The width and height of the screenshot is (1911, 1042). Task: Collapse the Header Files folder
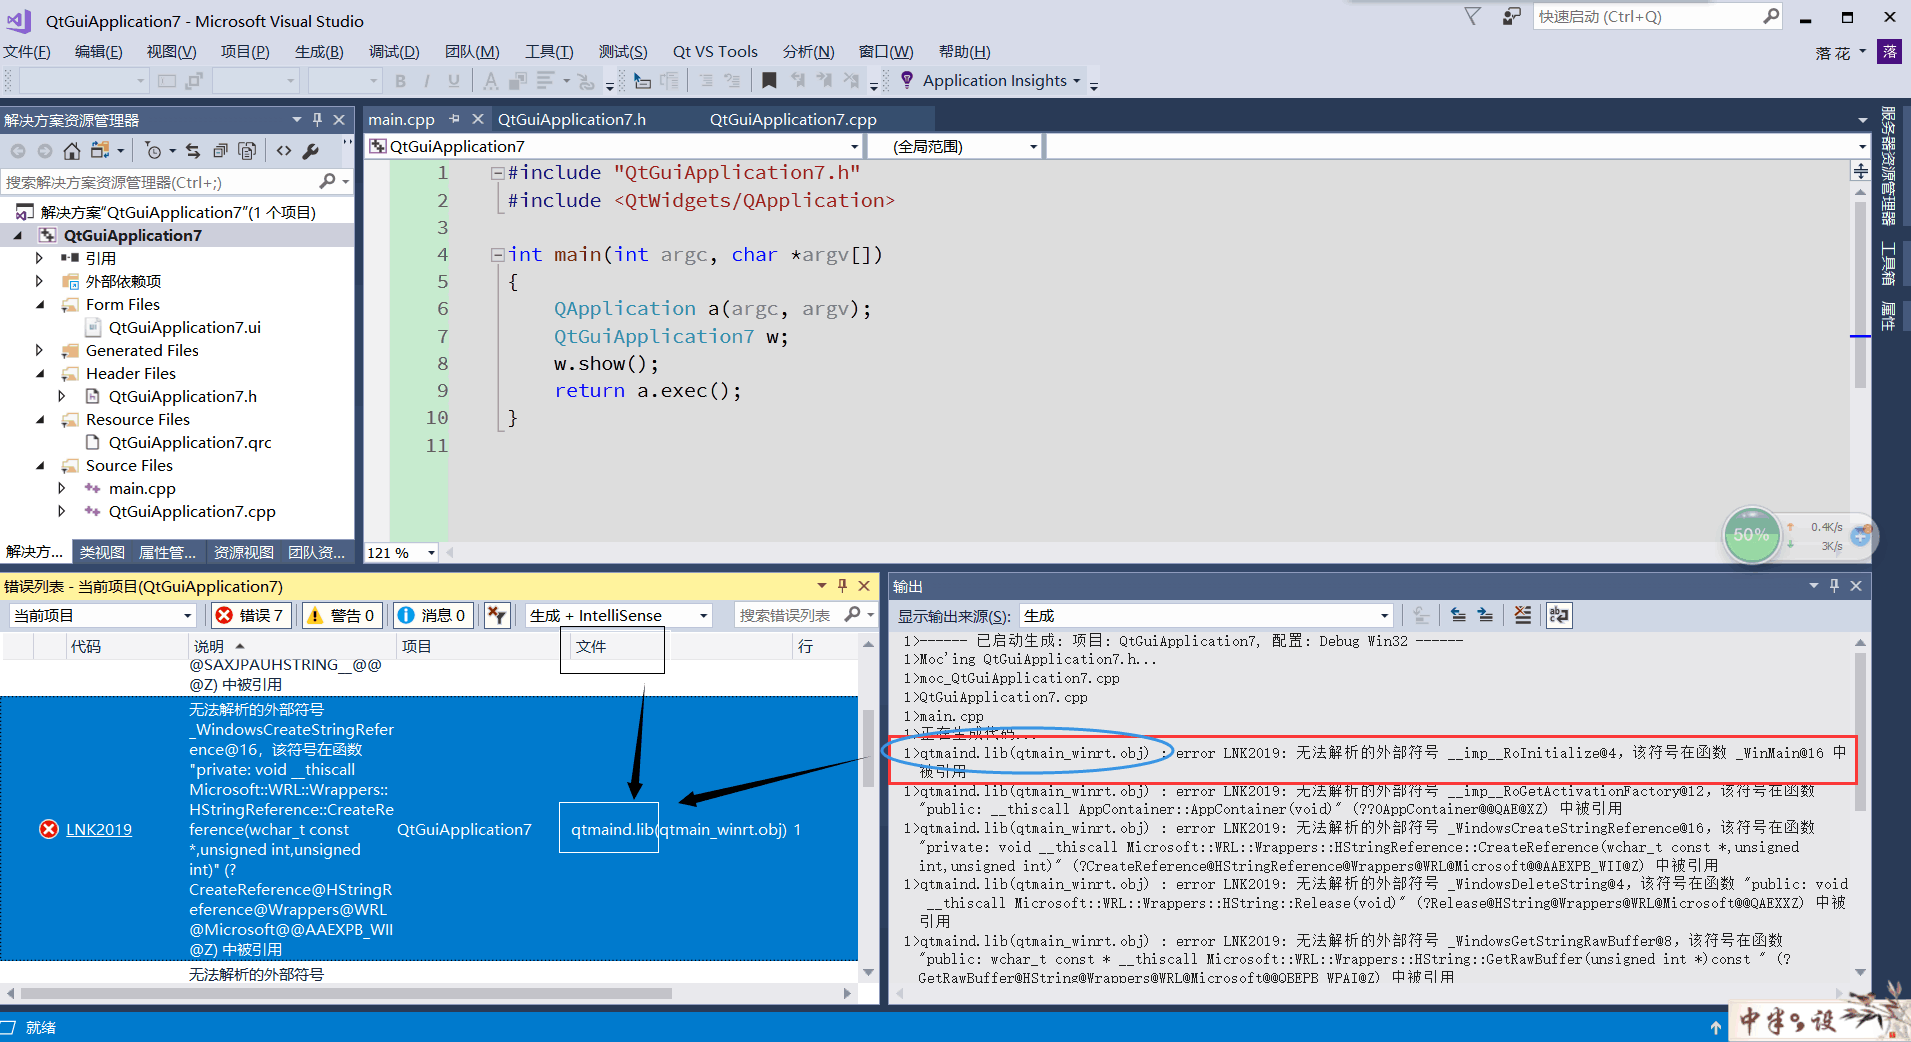[39, 373]
